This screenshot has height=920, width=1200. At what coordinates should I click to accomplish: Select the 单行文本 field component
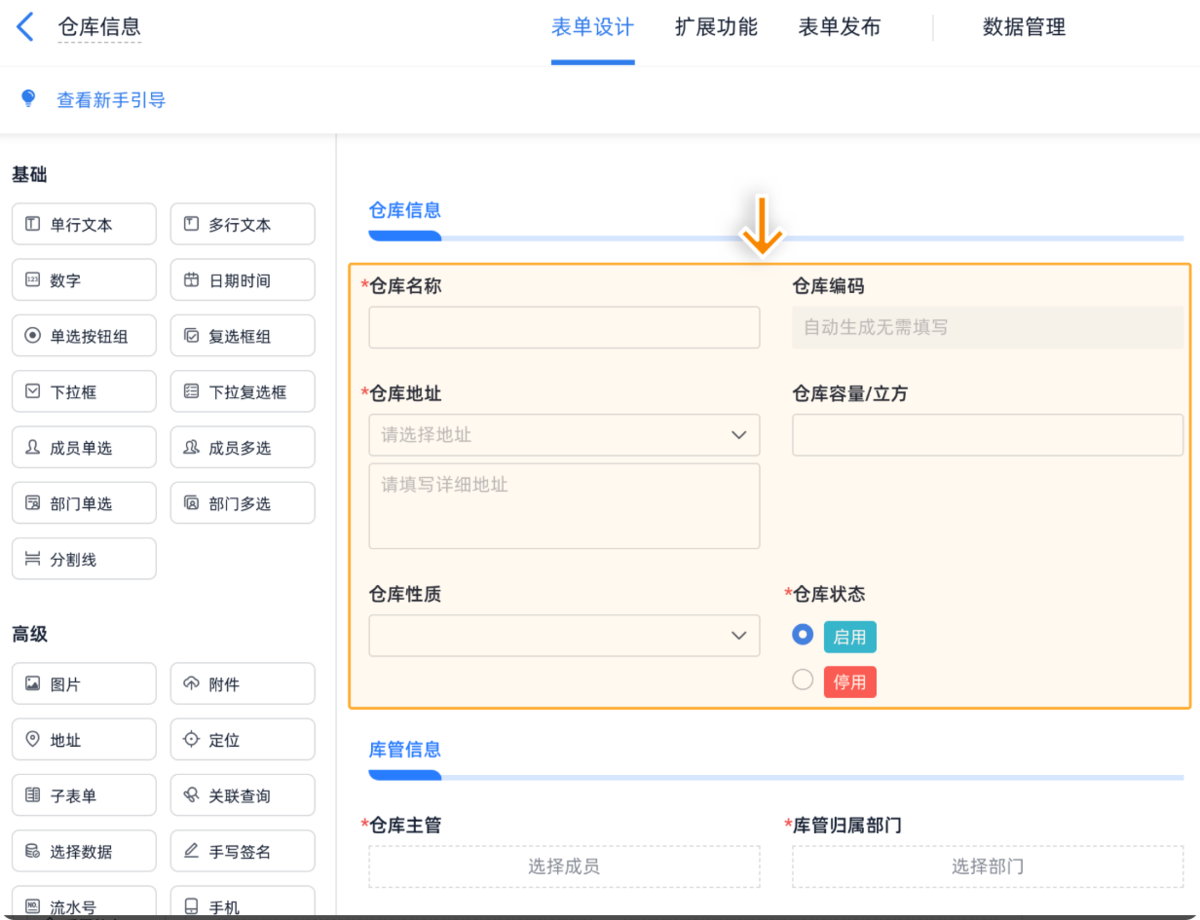tap(84, 225)
